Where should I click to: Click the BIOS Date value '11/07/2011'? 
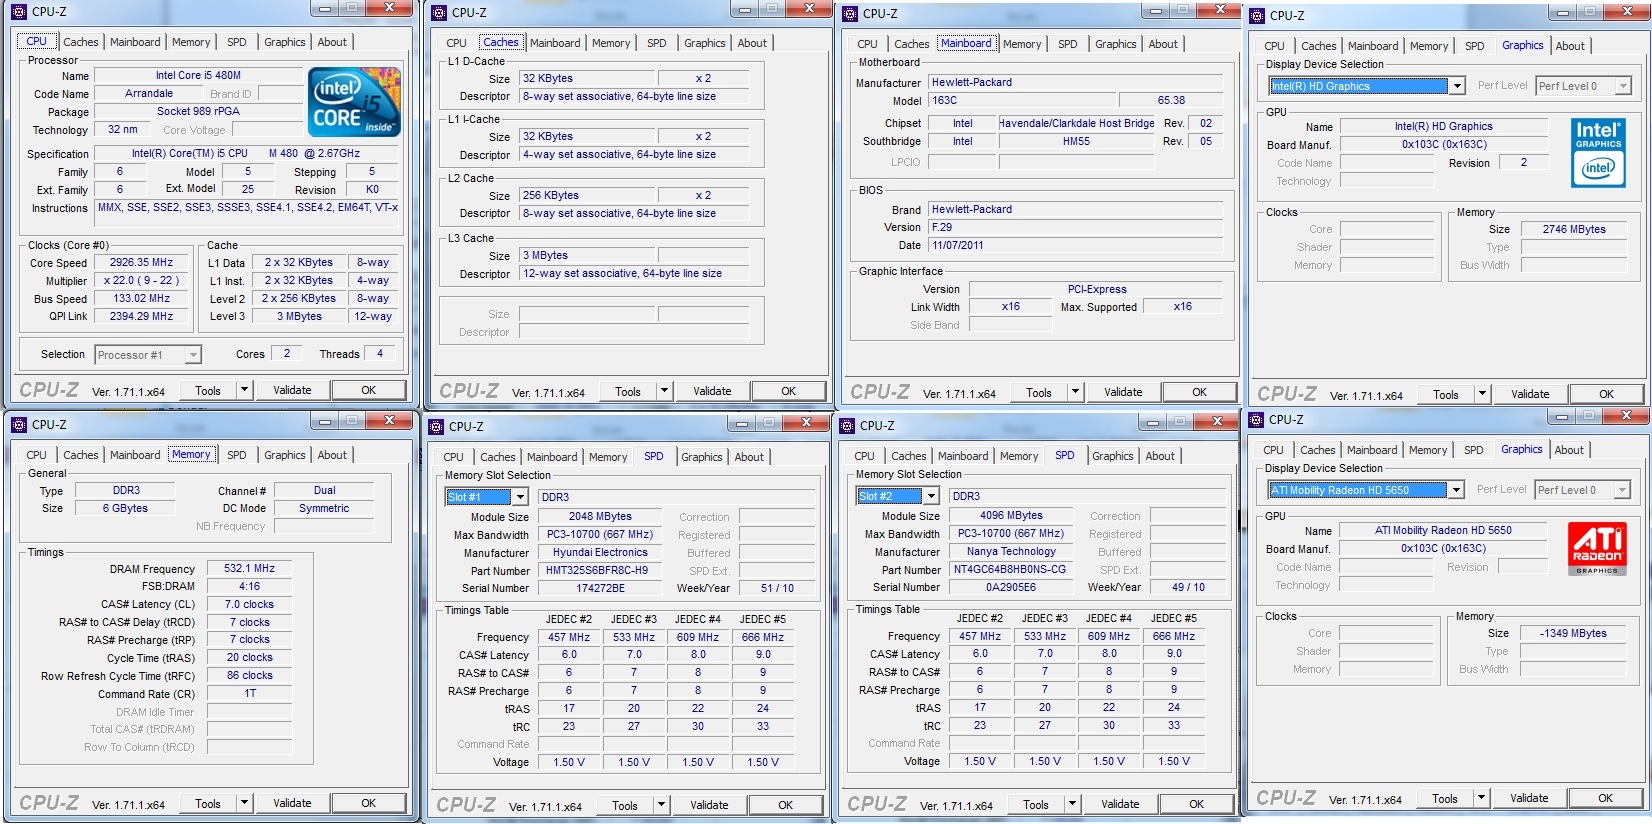point(1075,245)
